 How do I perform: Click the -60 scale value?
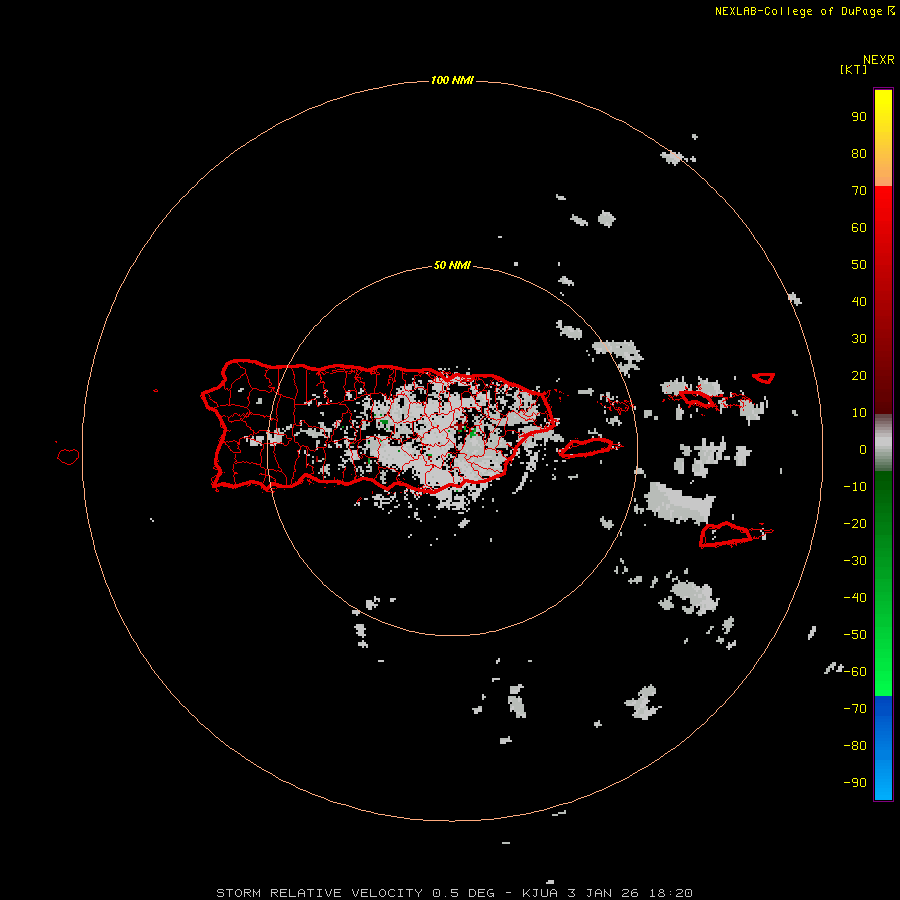tap(855, 672)
